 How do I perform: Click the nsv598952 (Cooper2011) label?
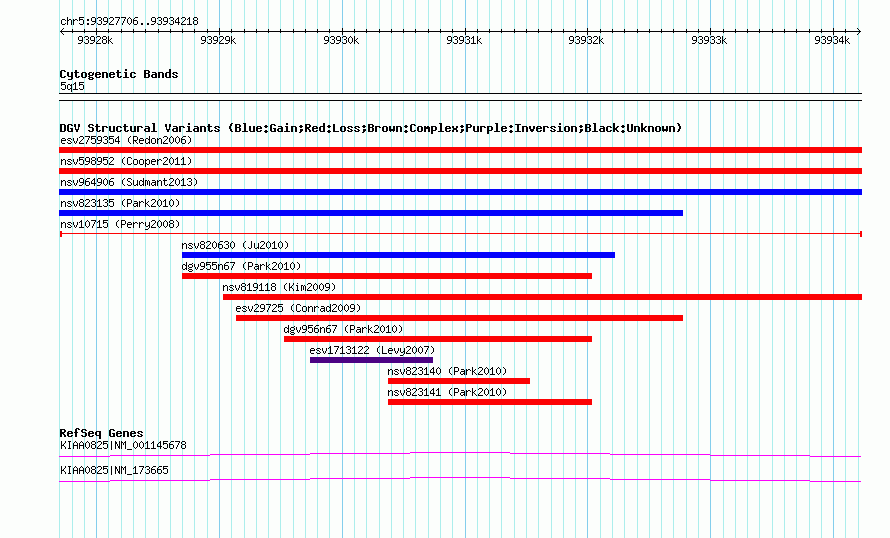tap(126, 161)
